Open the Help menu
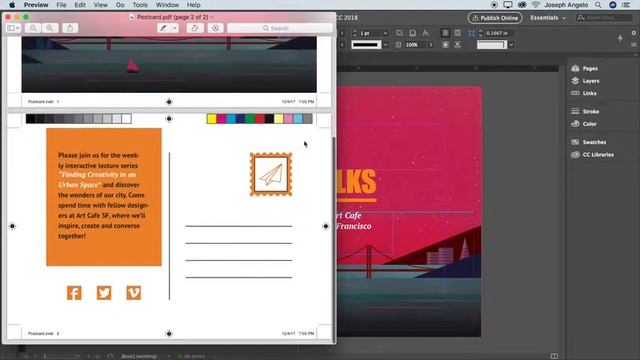The height and width of the screenshot is (360, 640). [x=193, y=5]
